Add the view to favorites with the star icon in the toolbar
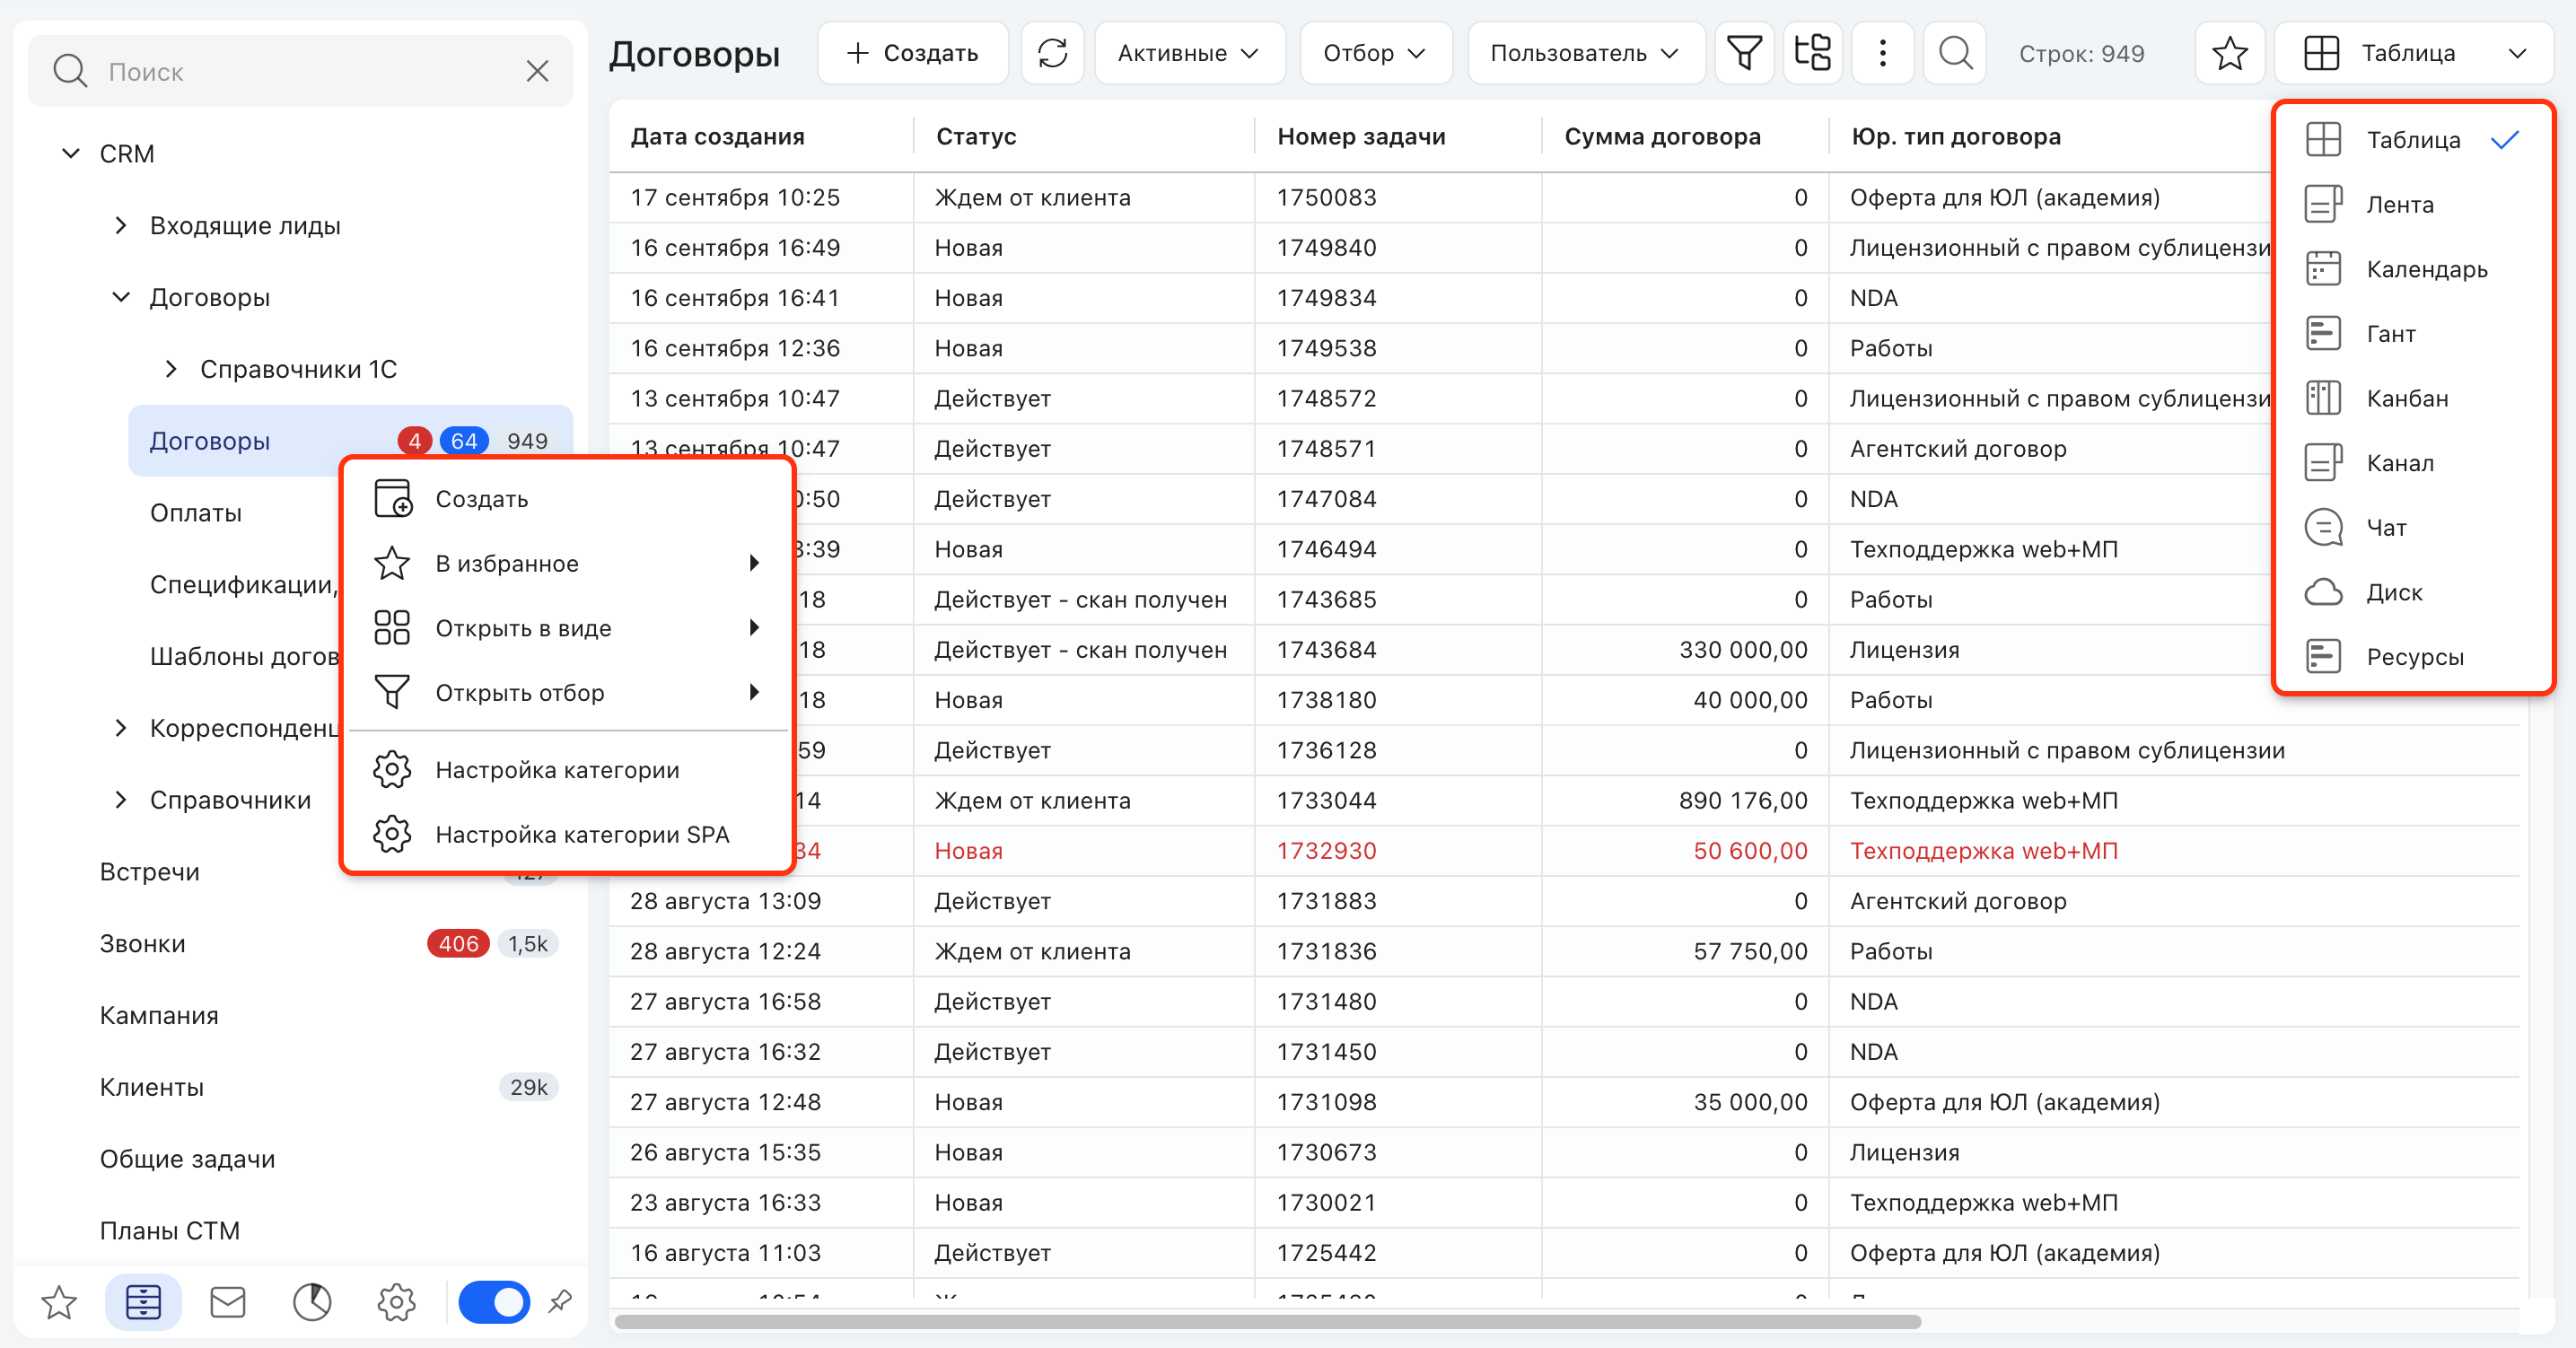This screenshot has width=2576, height=1348. pyautogui.click(x=2230, y=53)
